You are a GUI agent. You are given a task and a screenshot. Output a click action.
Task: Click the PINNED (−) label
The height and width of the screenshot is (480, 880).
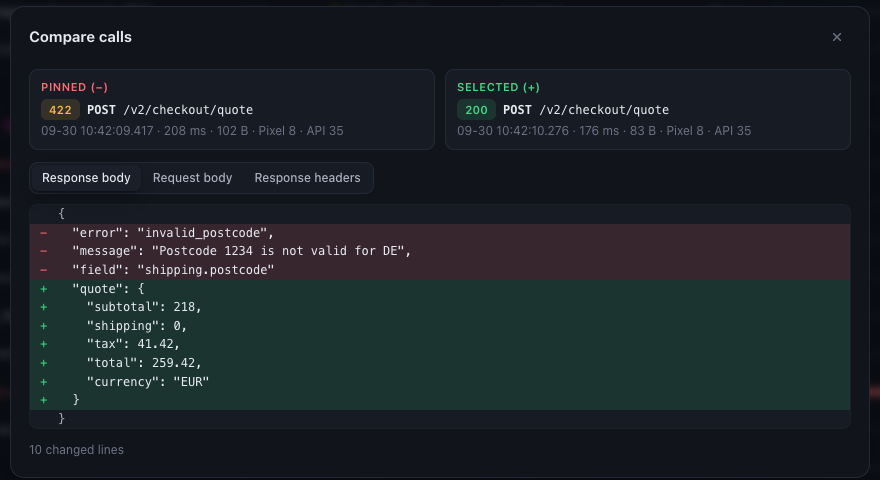[x=74, y=87]
